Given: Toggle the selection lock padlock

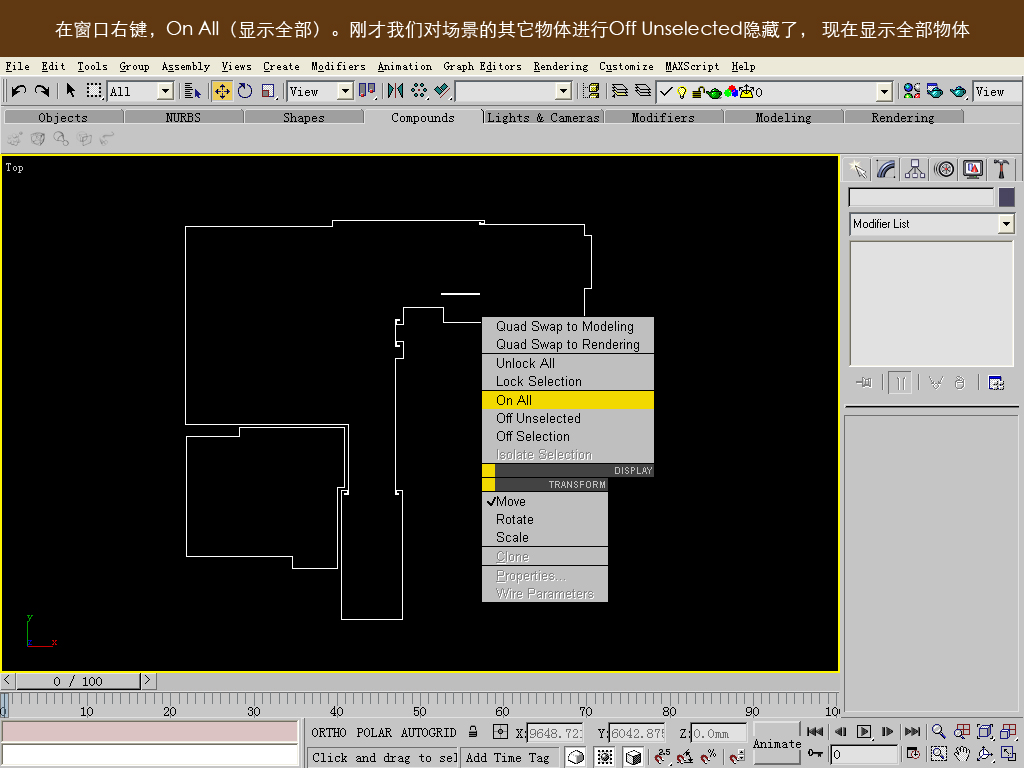Looking at the screenshot, I should [x=473, y=732].
